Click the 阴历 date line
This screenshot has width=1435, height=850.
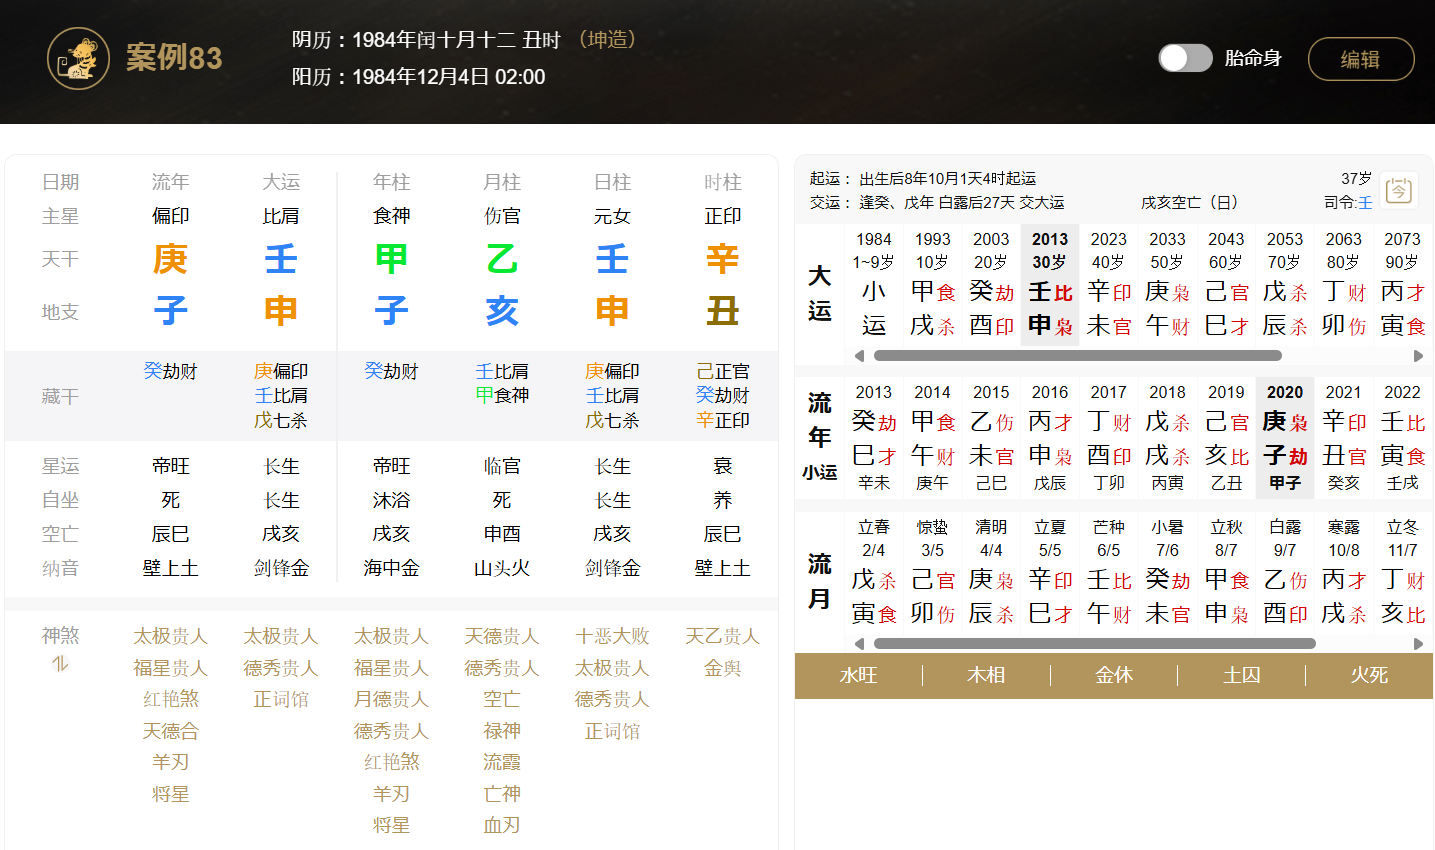pyautogui.click(x=465, y=40)
